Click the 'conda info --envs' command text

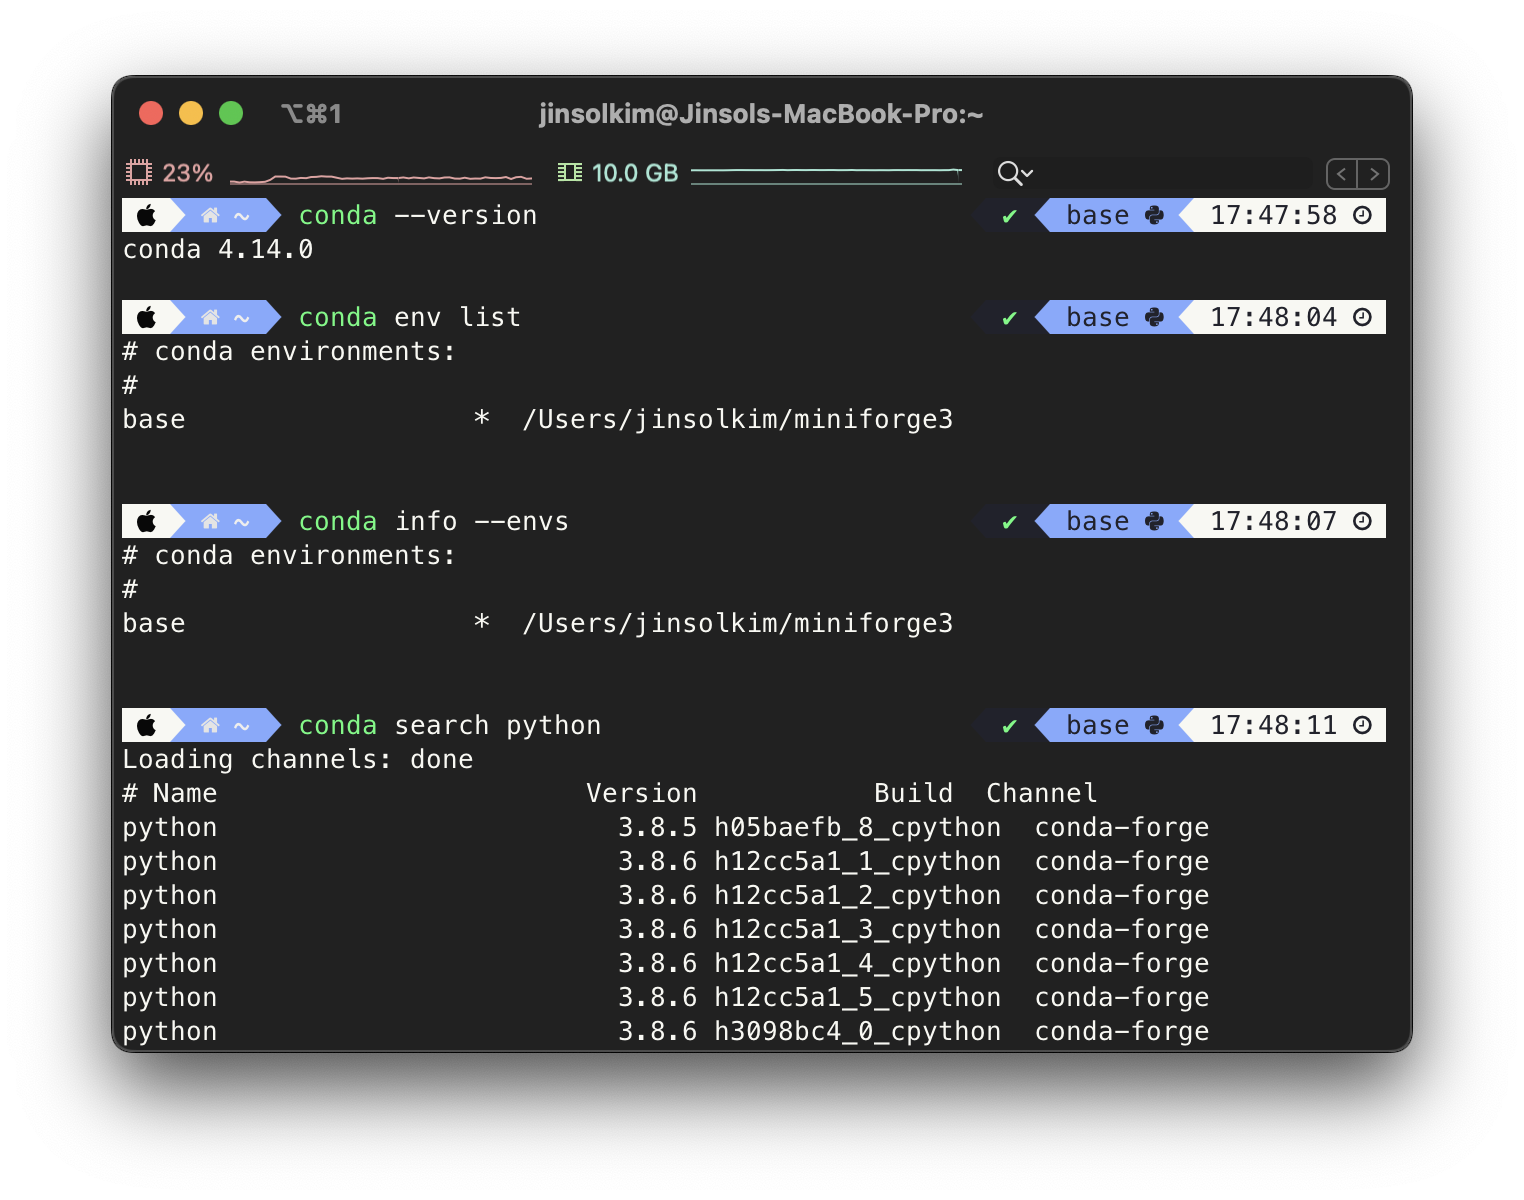point(434,521)
